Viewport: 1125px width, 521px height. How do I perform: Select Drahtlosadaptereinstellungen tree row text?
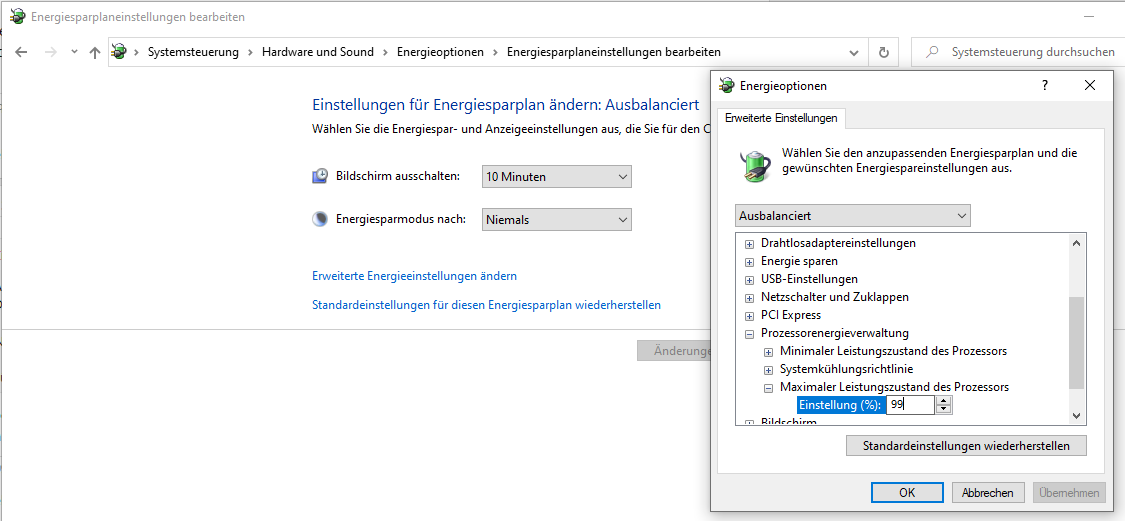[838, 243]
